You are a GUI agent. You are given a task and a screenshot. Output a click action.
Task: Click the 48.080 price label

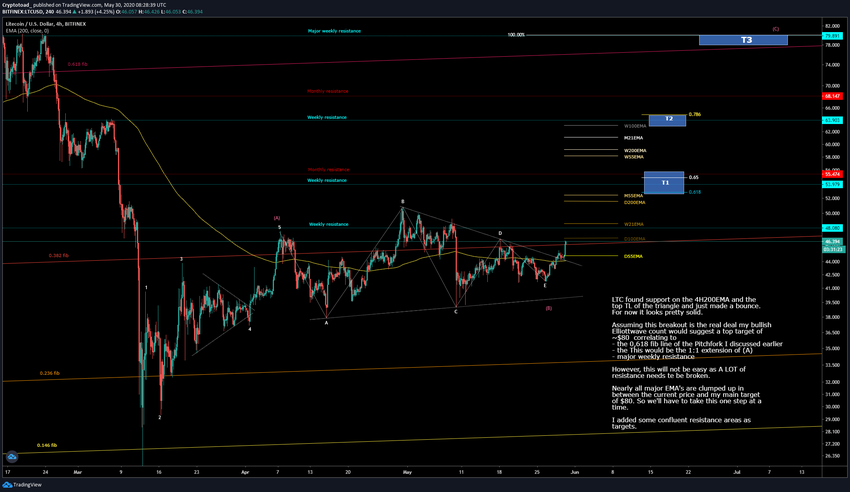tap(832, 228)
